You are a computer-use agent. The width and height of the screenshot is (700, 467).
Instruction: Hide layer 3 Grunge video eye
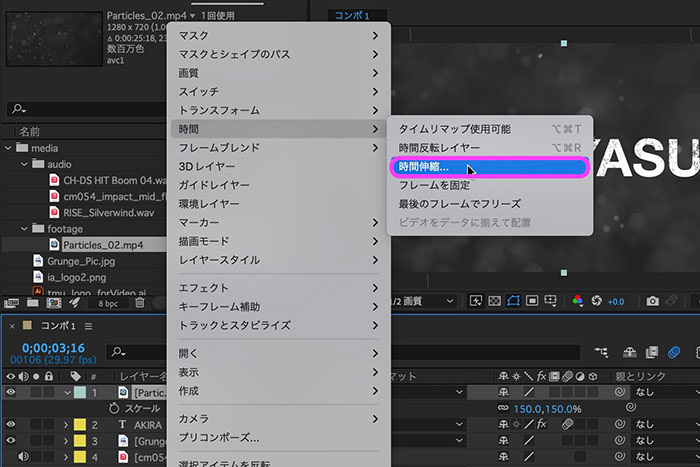tap(11, 441)
